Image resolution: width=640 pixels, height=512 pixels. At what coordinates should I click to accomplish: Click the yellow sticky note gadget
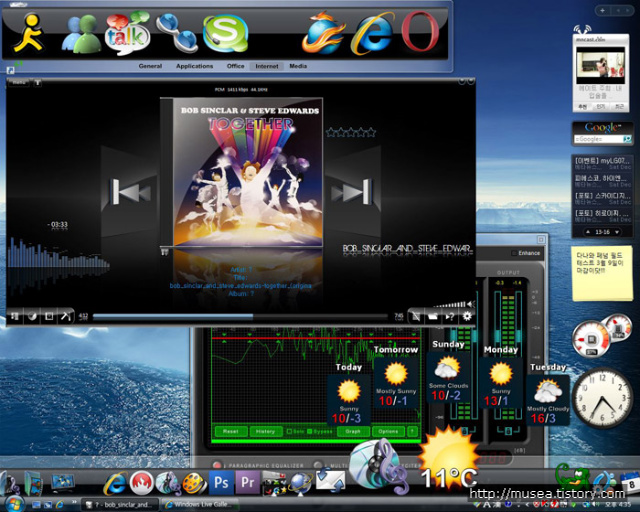[601, 273]
